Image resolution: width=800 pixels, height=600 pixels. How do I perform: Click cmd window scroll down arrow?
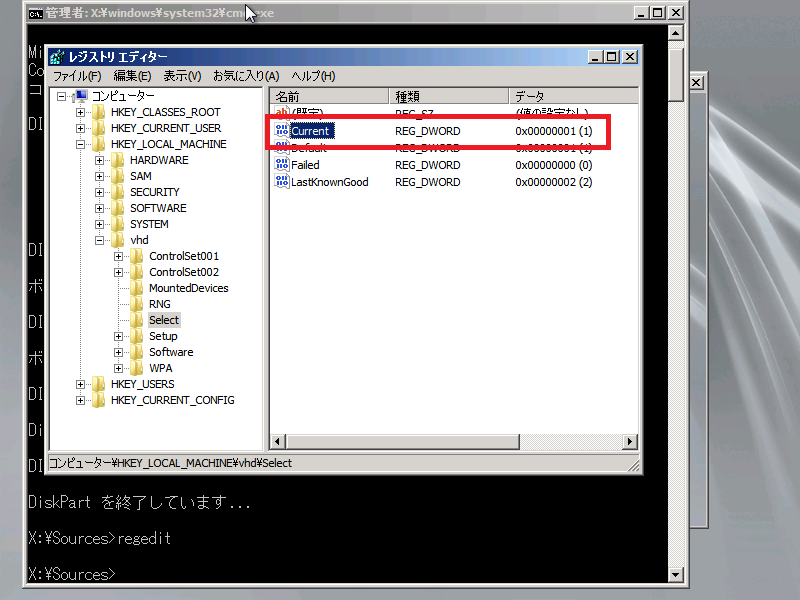click(676, 574)
